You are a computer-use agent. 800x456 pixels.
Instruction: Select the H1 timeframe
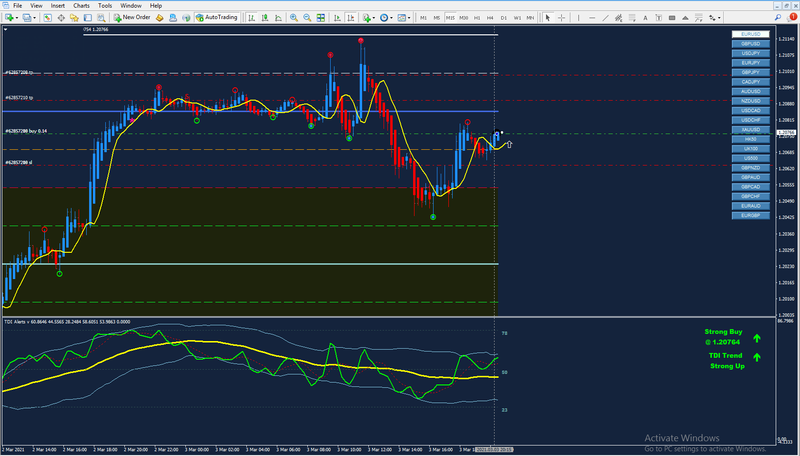pyautogui.click(x=477, y=18)
